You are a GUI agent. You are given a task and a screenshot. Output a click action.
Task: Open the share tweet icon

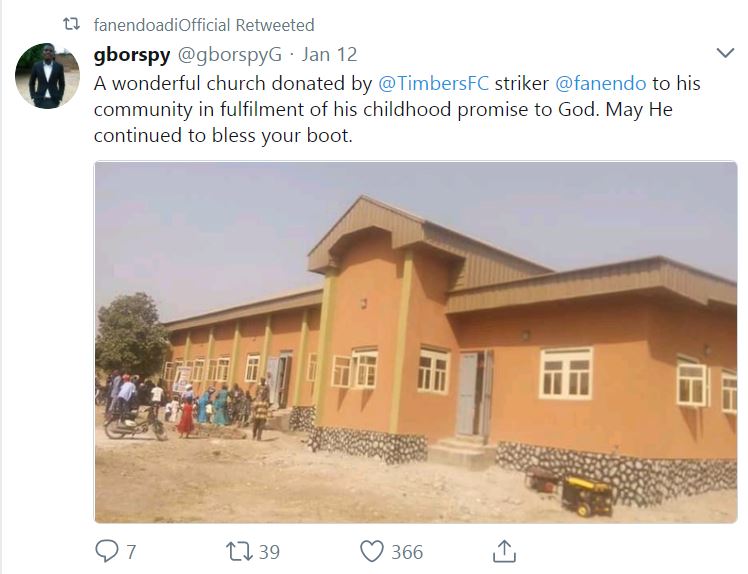(504, 550)
